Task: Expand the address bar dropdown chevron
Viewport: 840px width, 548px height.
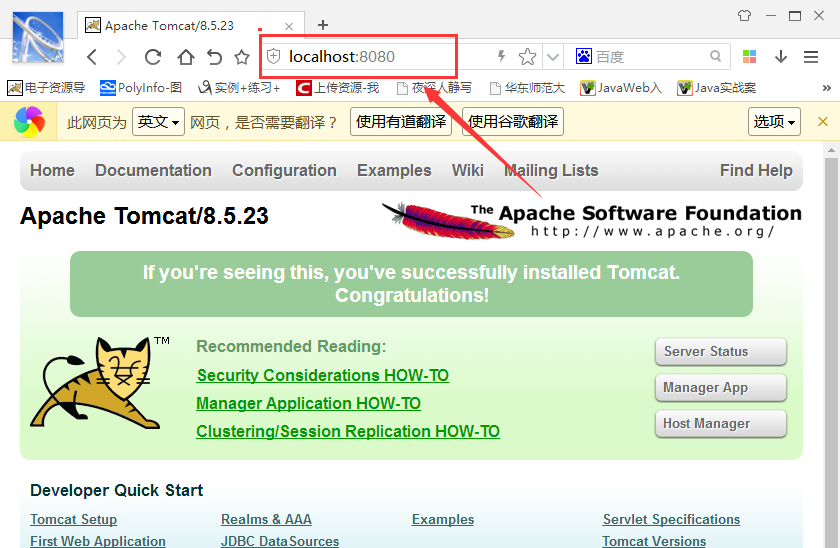Action: click(553, 57)
